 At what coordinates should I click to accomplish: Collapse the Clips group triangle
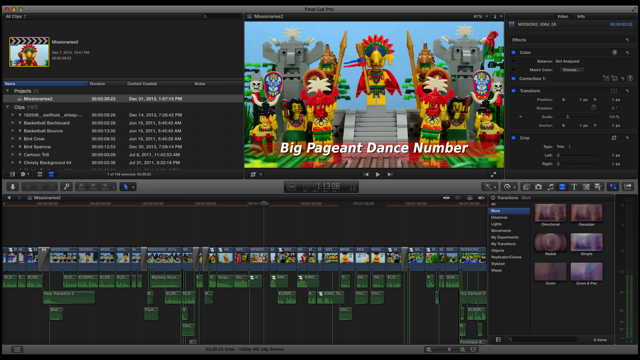7,107
